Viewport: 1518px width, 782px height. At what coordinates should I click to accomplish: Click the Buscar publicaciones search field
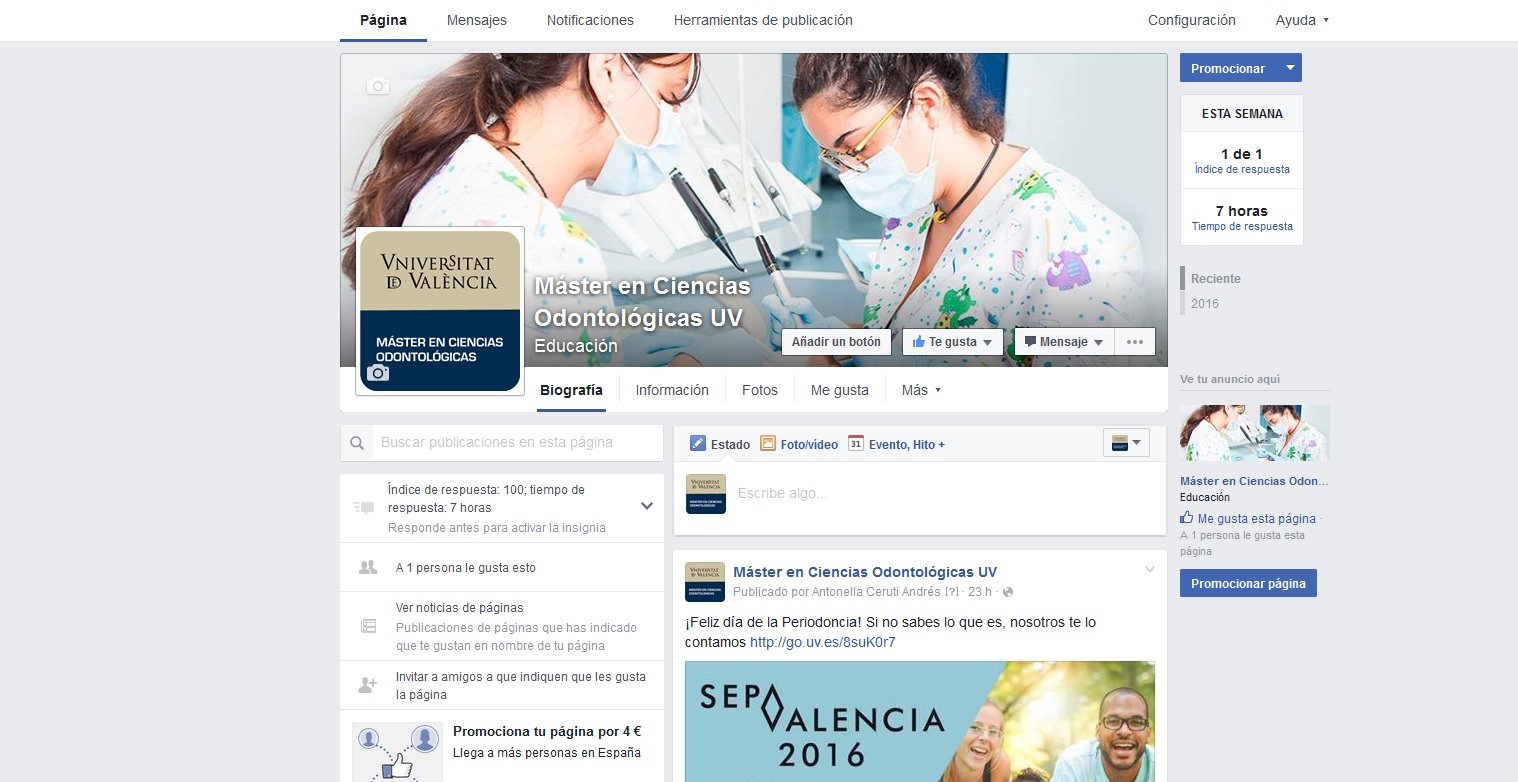point(517,442)
